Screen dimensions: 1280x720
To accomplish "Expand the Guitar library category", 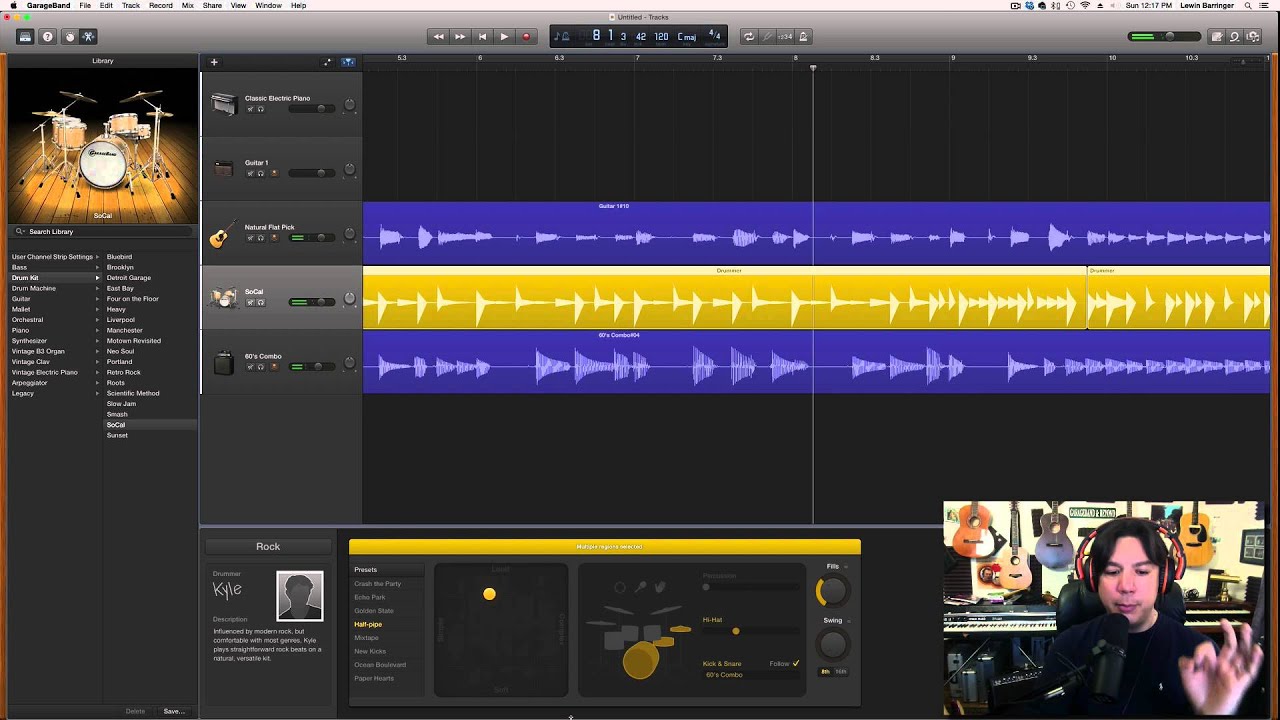I will (x=97, y=299).
